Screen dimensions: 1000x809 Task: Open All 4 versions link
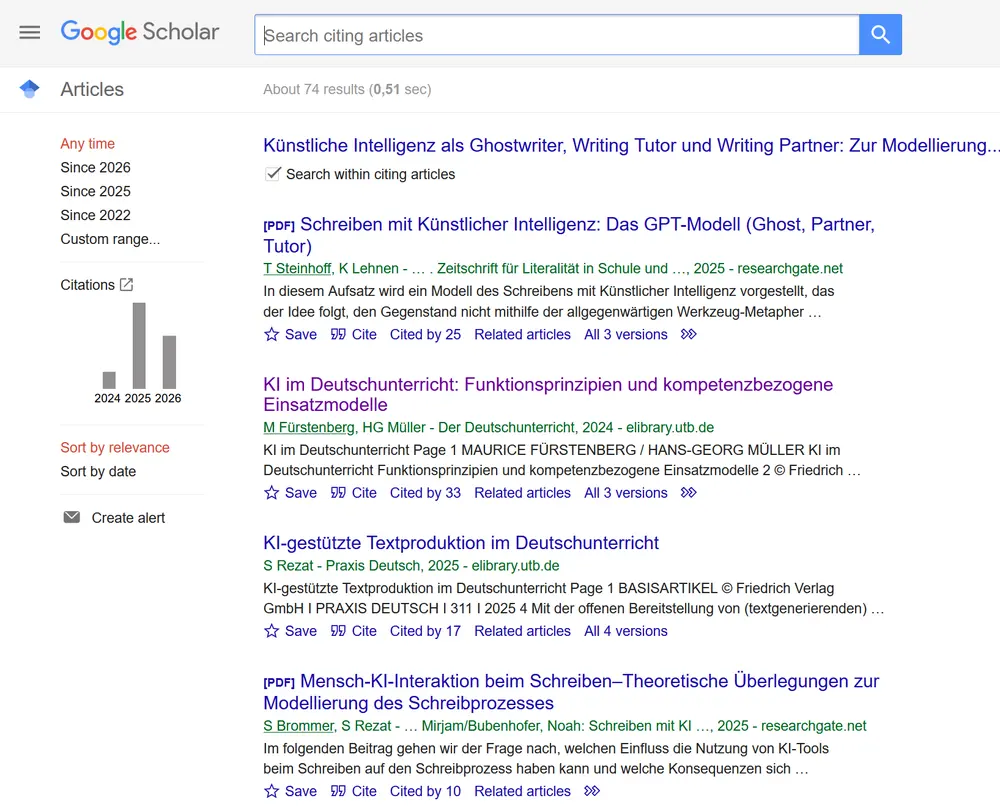626,631
